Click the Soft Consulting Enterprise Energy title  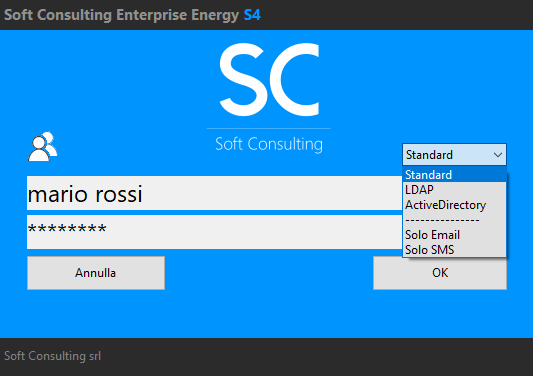point(121,15)
